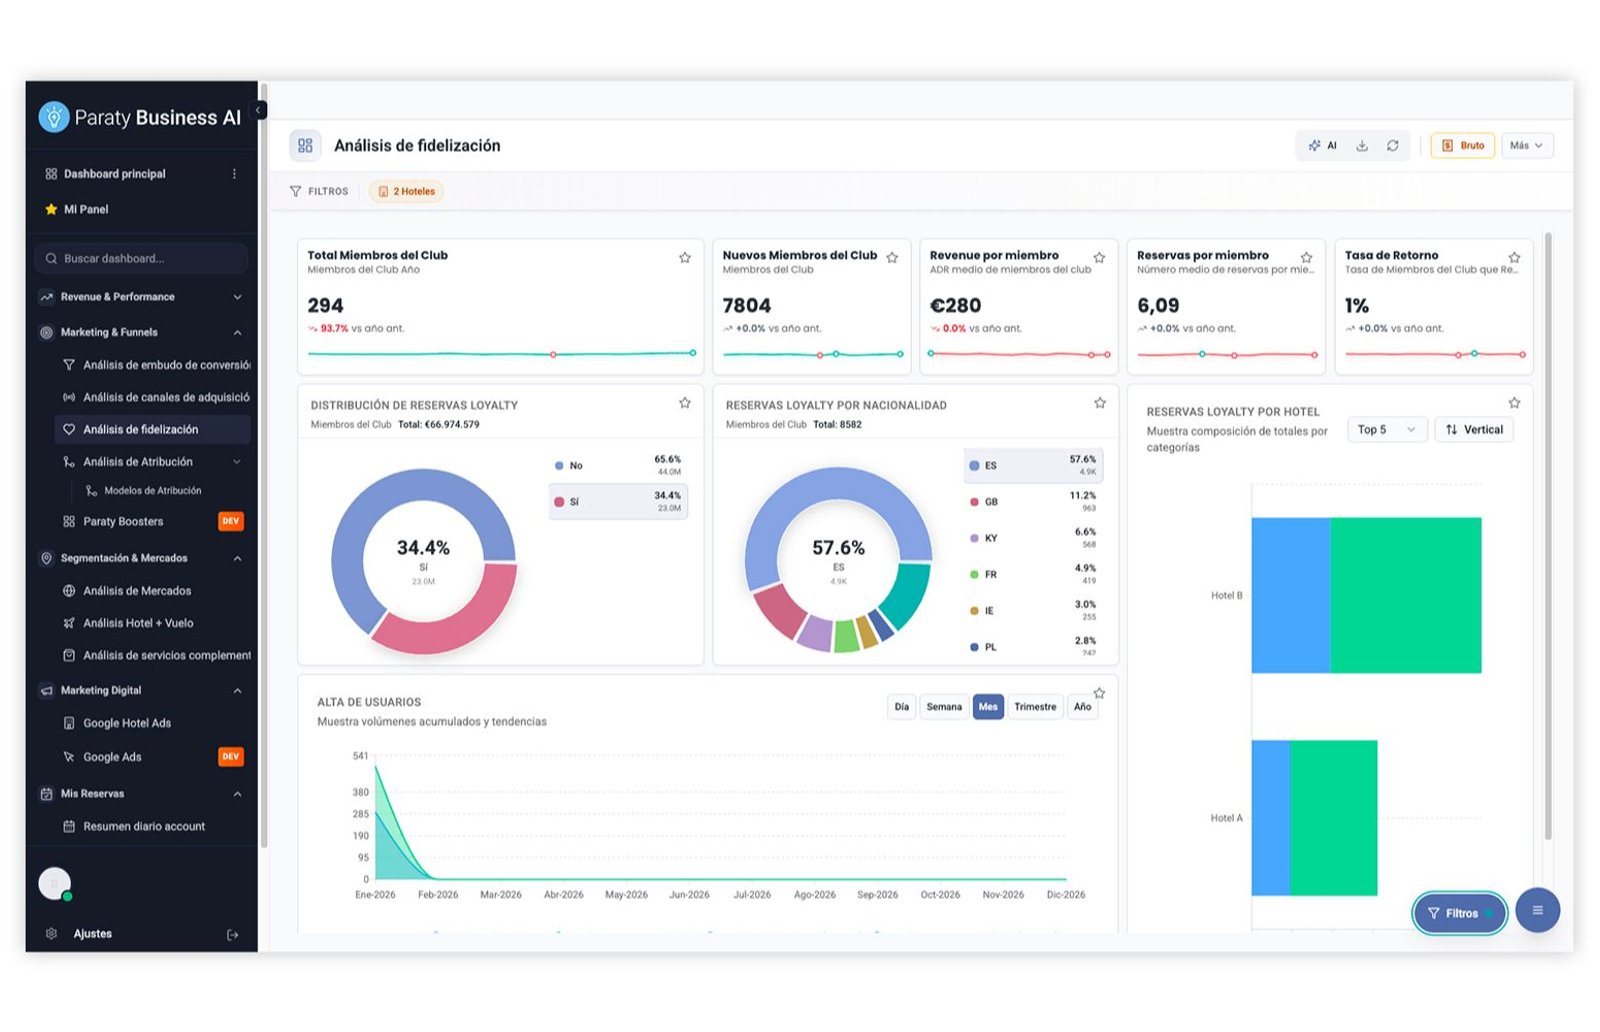Open the Top 5 dropdown
1600x1032 pixels.
point(1386,430)
